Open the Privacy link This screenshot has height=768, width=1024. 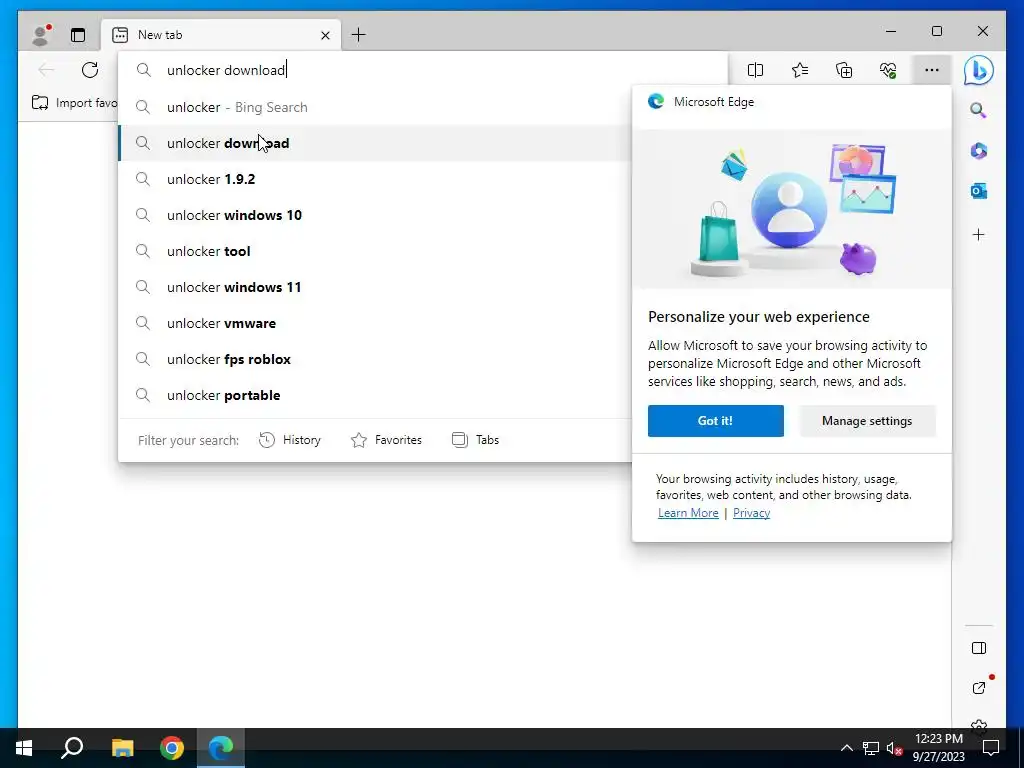[x=751, y=513]
